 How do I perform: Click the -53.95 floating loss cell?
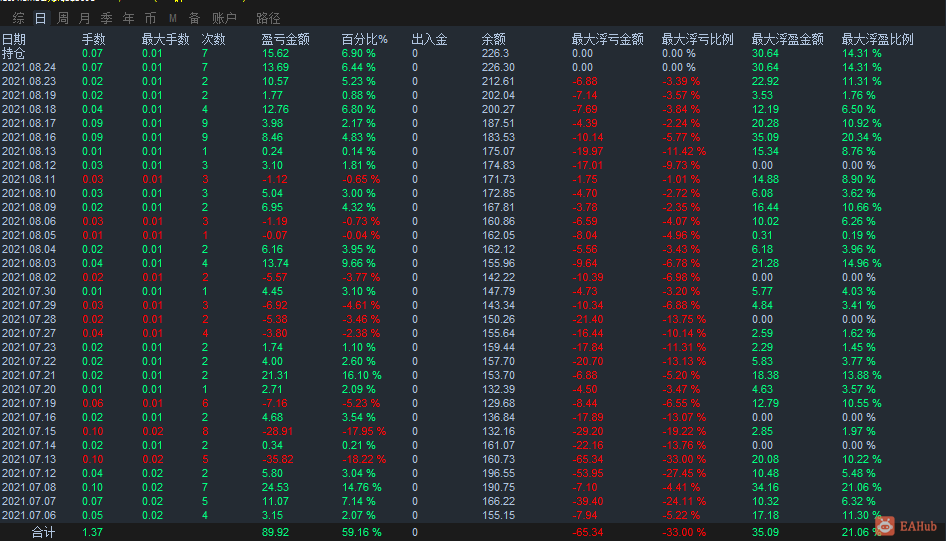coord(588,473)
